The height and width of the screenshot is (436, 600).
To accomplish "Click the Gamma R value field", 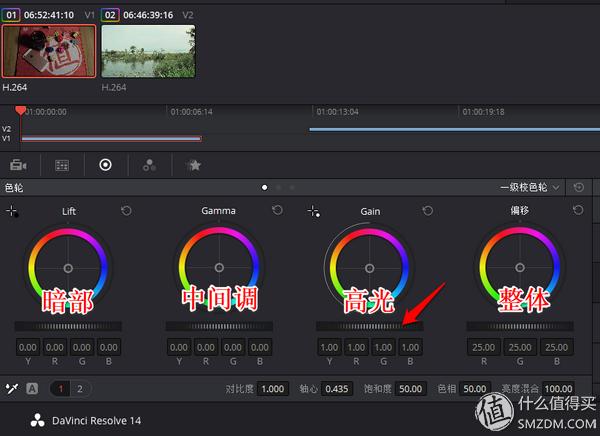I will coord(206,347).
